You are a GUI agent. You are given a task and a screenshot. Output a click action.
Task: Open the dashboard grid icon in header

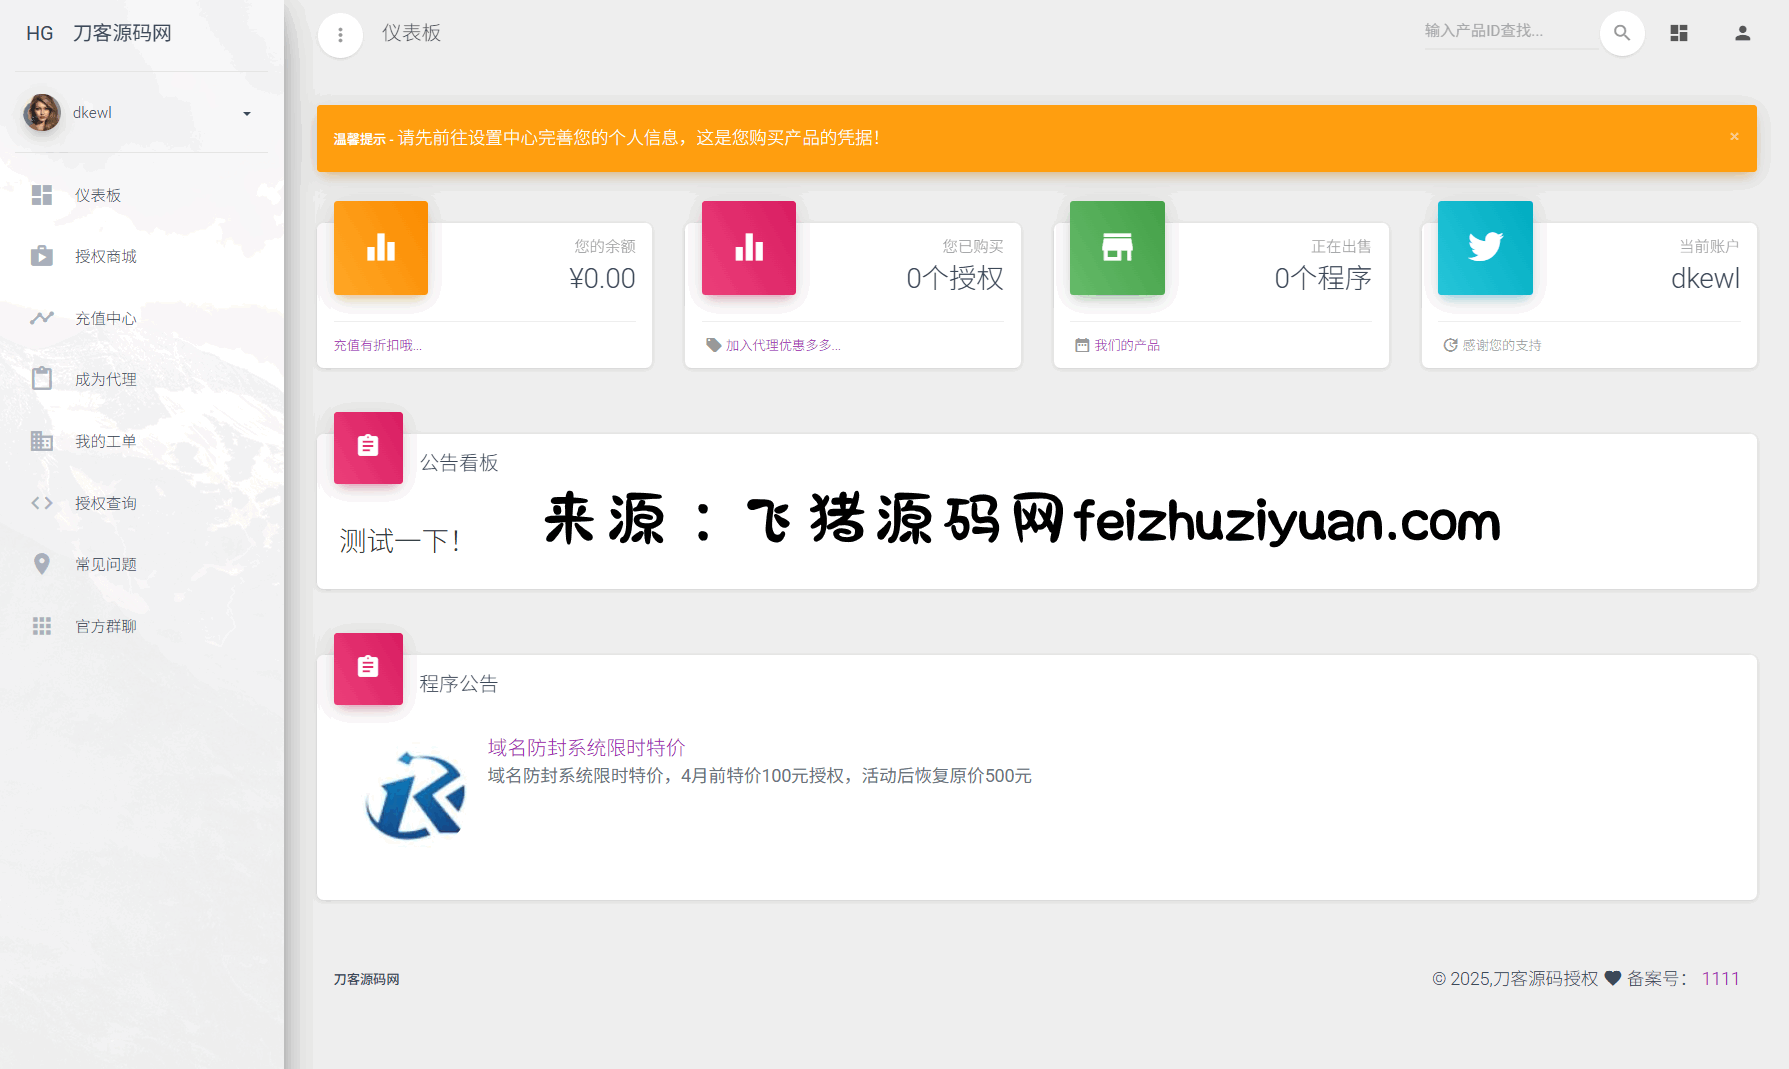pyautogui.click(x=1678, y=33)
